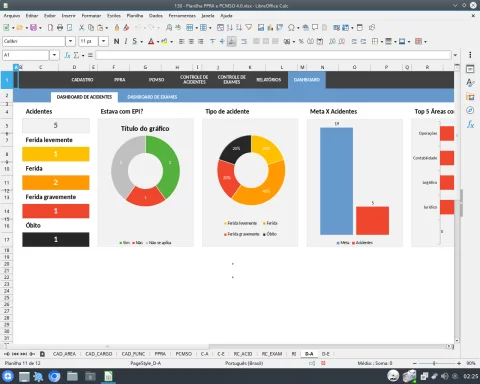Click the Name Box showing A1
This screenshot has height=384, width=480.
tap(26, 55)
